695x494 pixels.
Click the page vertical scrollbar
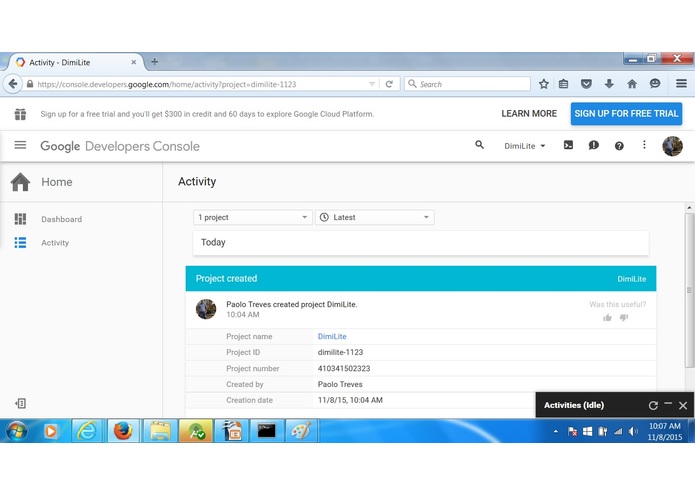click(689, 290)
